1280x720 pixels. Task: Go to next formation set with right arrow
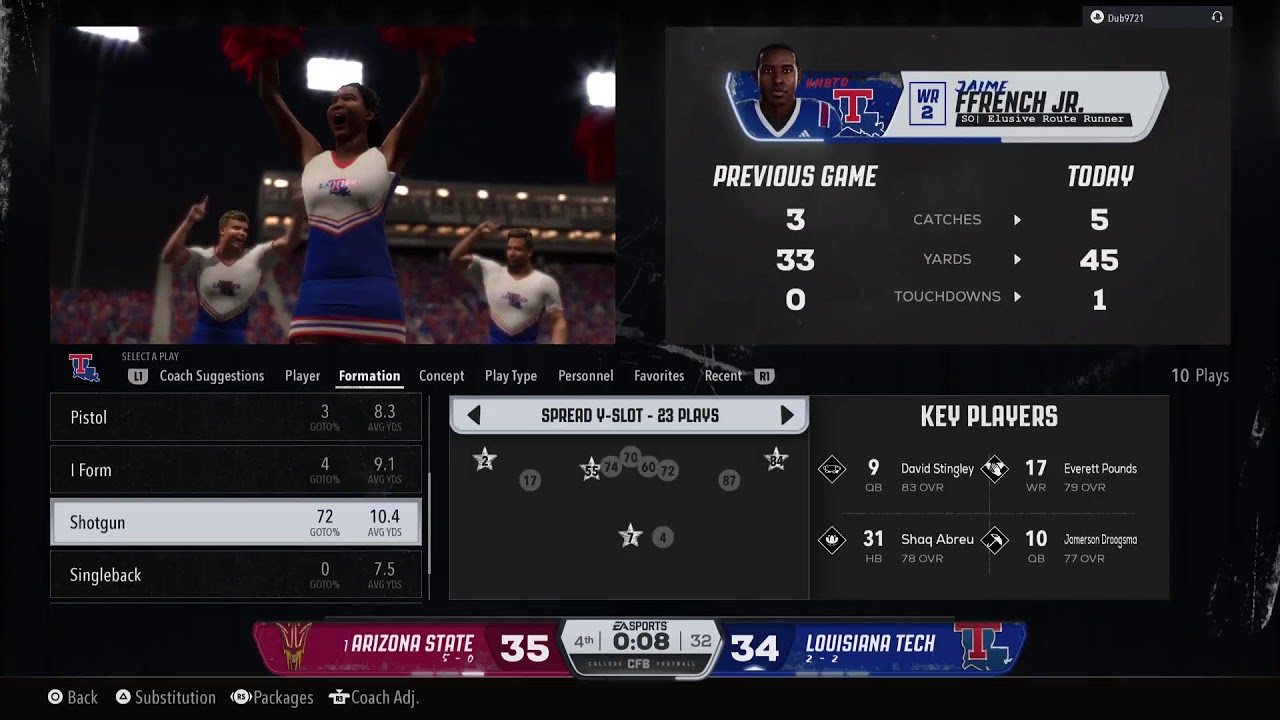[787, 415]
